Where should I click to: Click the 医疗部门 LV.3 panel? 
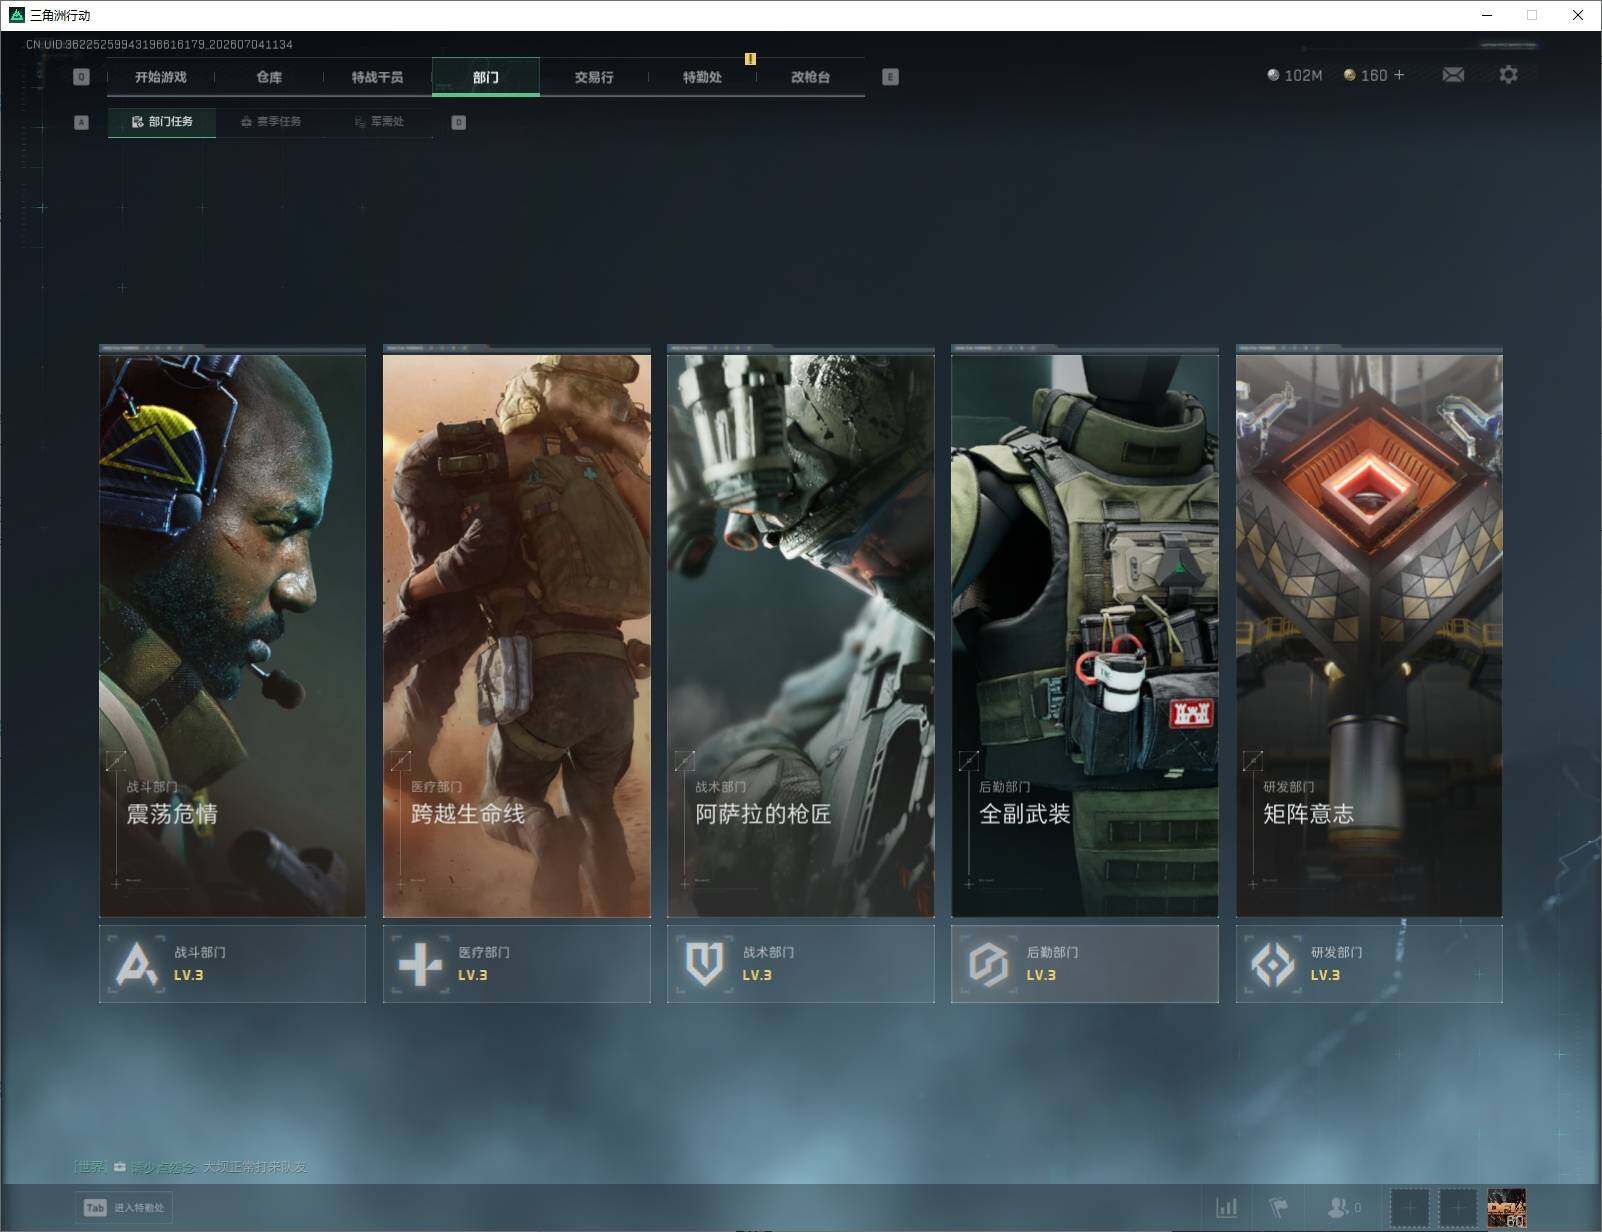(x=516, y=964)
